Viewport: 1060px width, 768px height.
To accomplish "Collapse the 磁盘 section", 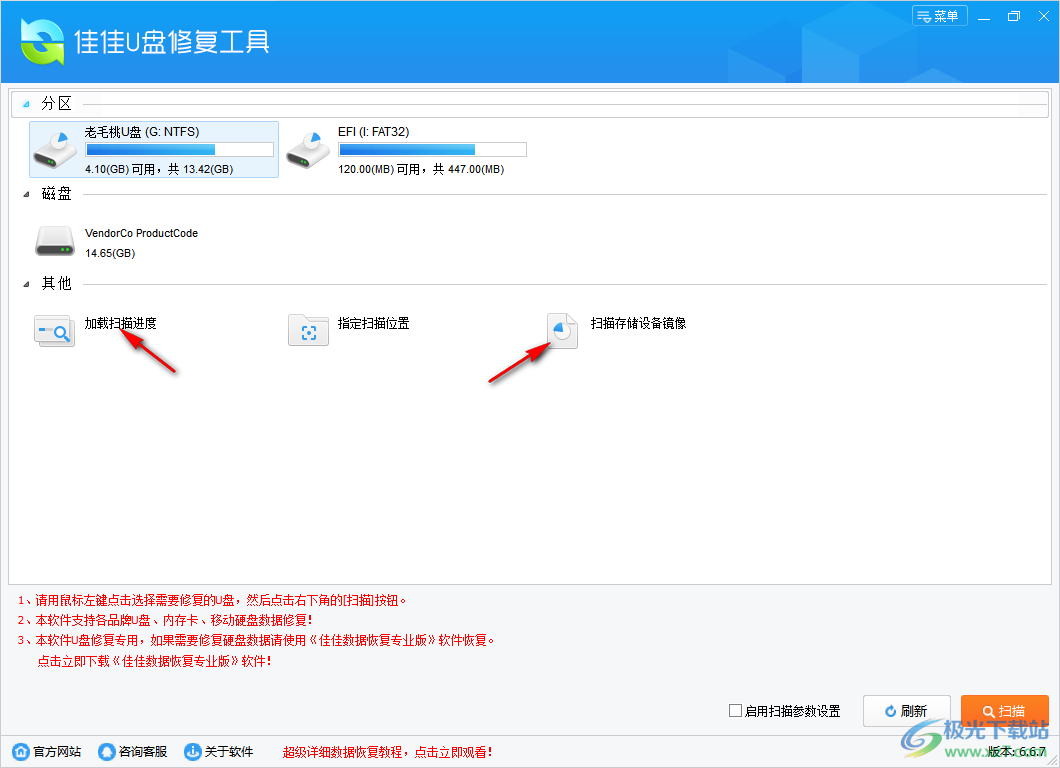I will click(x=26, y=195).
